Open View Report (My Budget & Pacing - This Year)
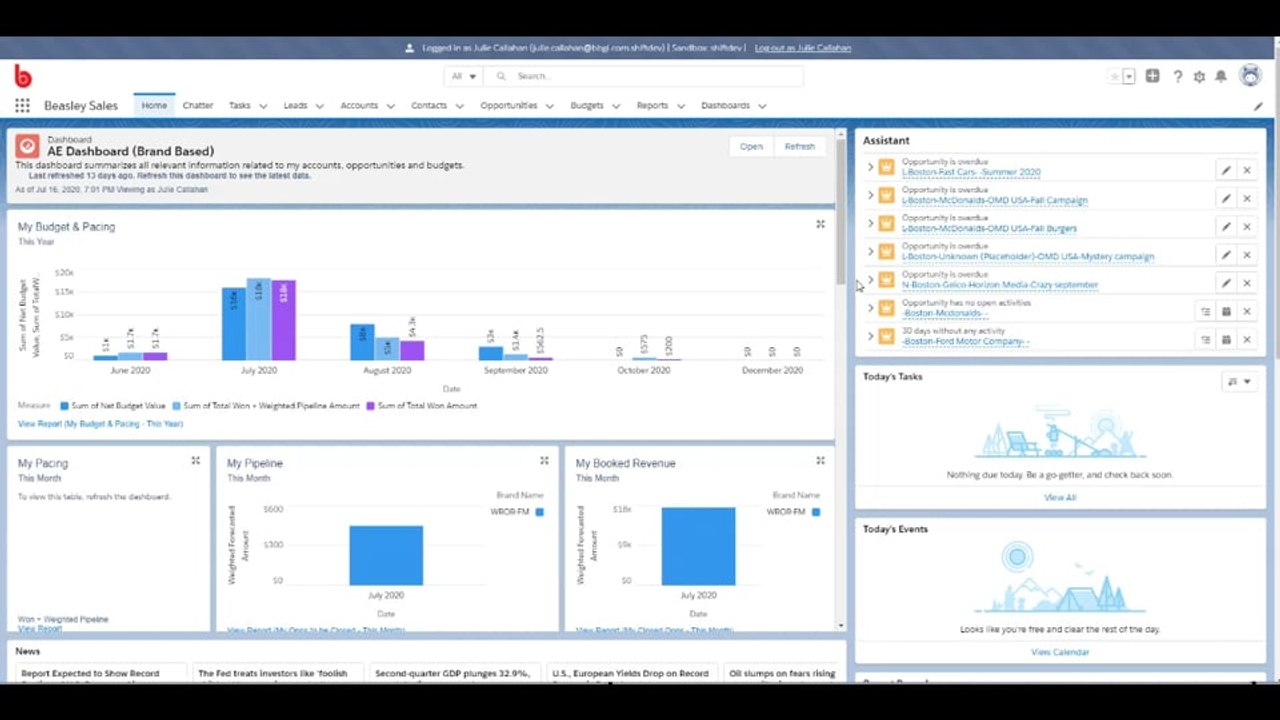Screen dimensions: 1280x720 (100, 424)
